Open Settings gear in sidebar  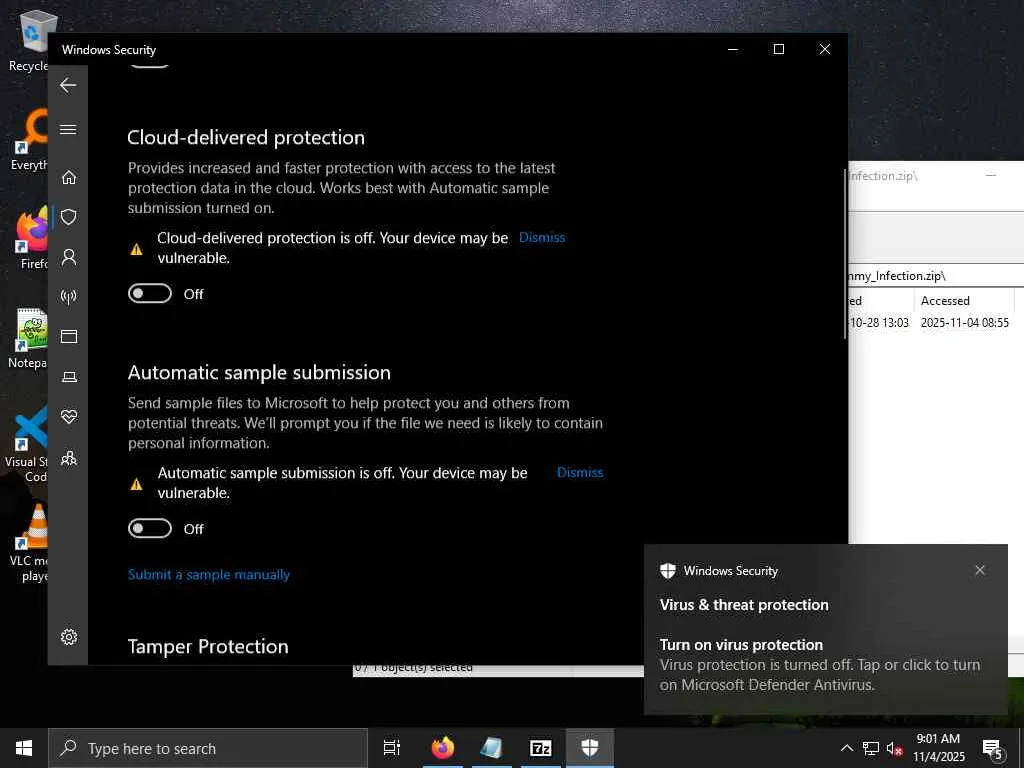[69, 637]
